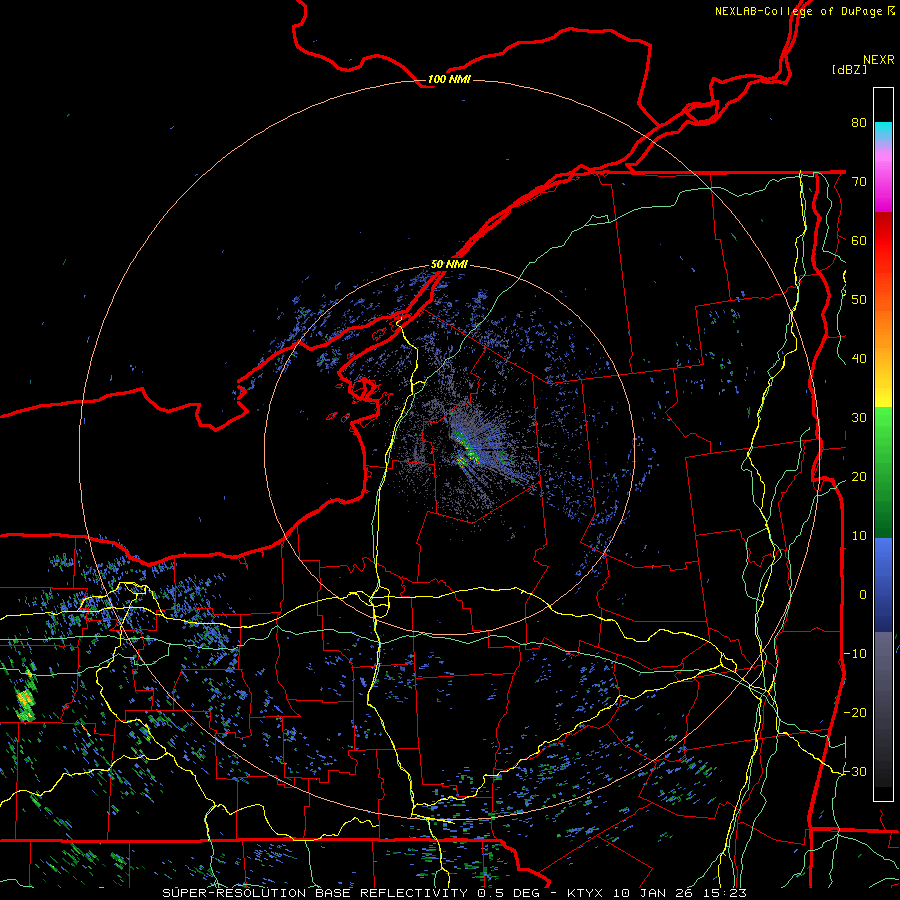Click the 80 value on the dBZ scale

(x=859, y=122)
